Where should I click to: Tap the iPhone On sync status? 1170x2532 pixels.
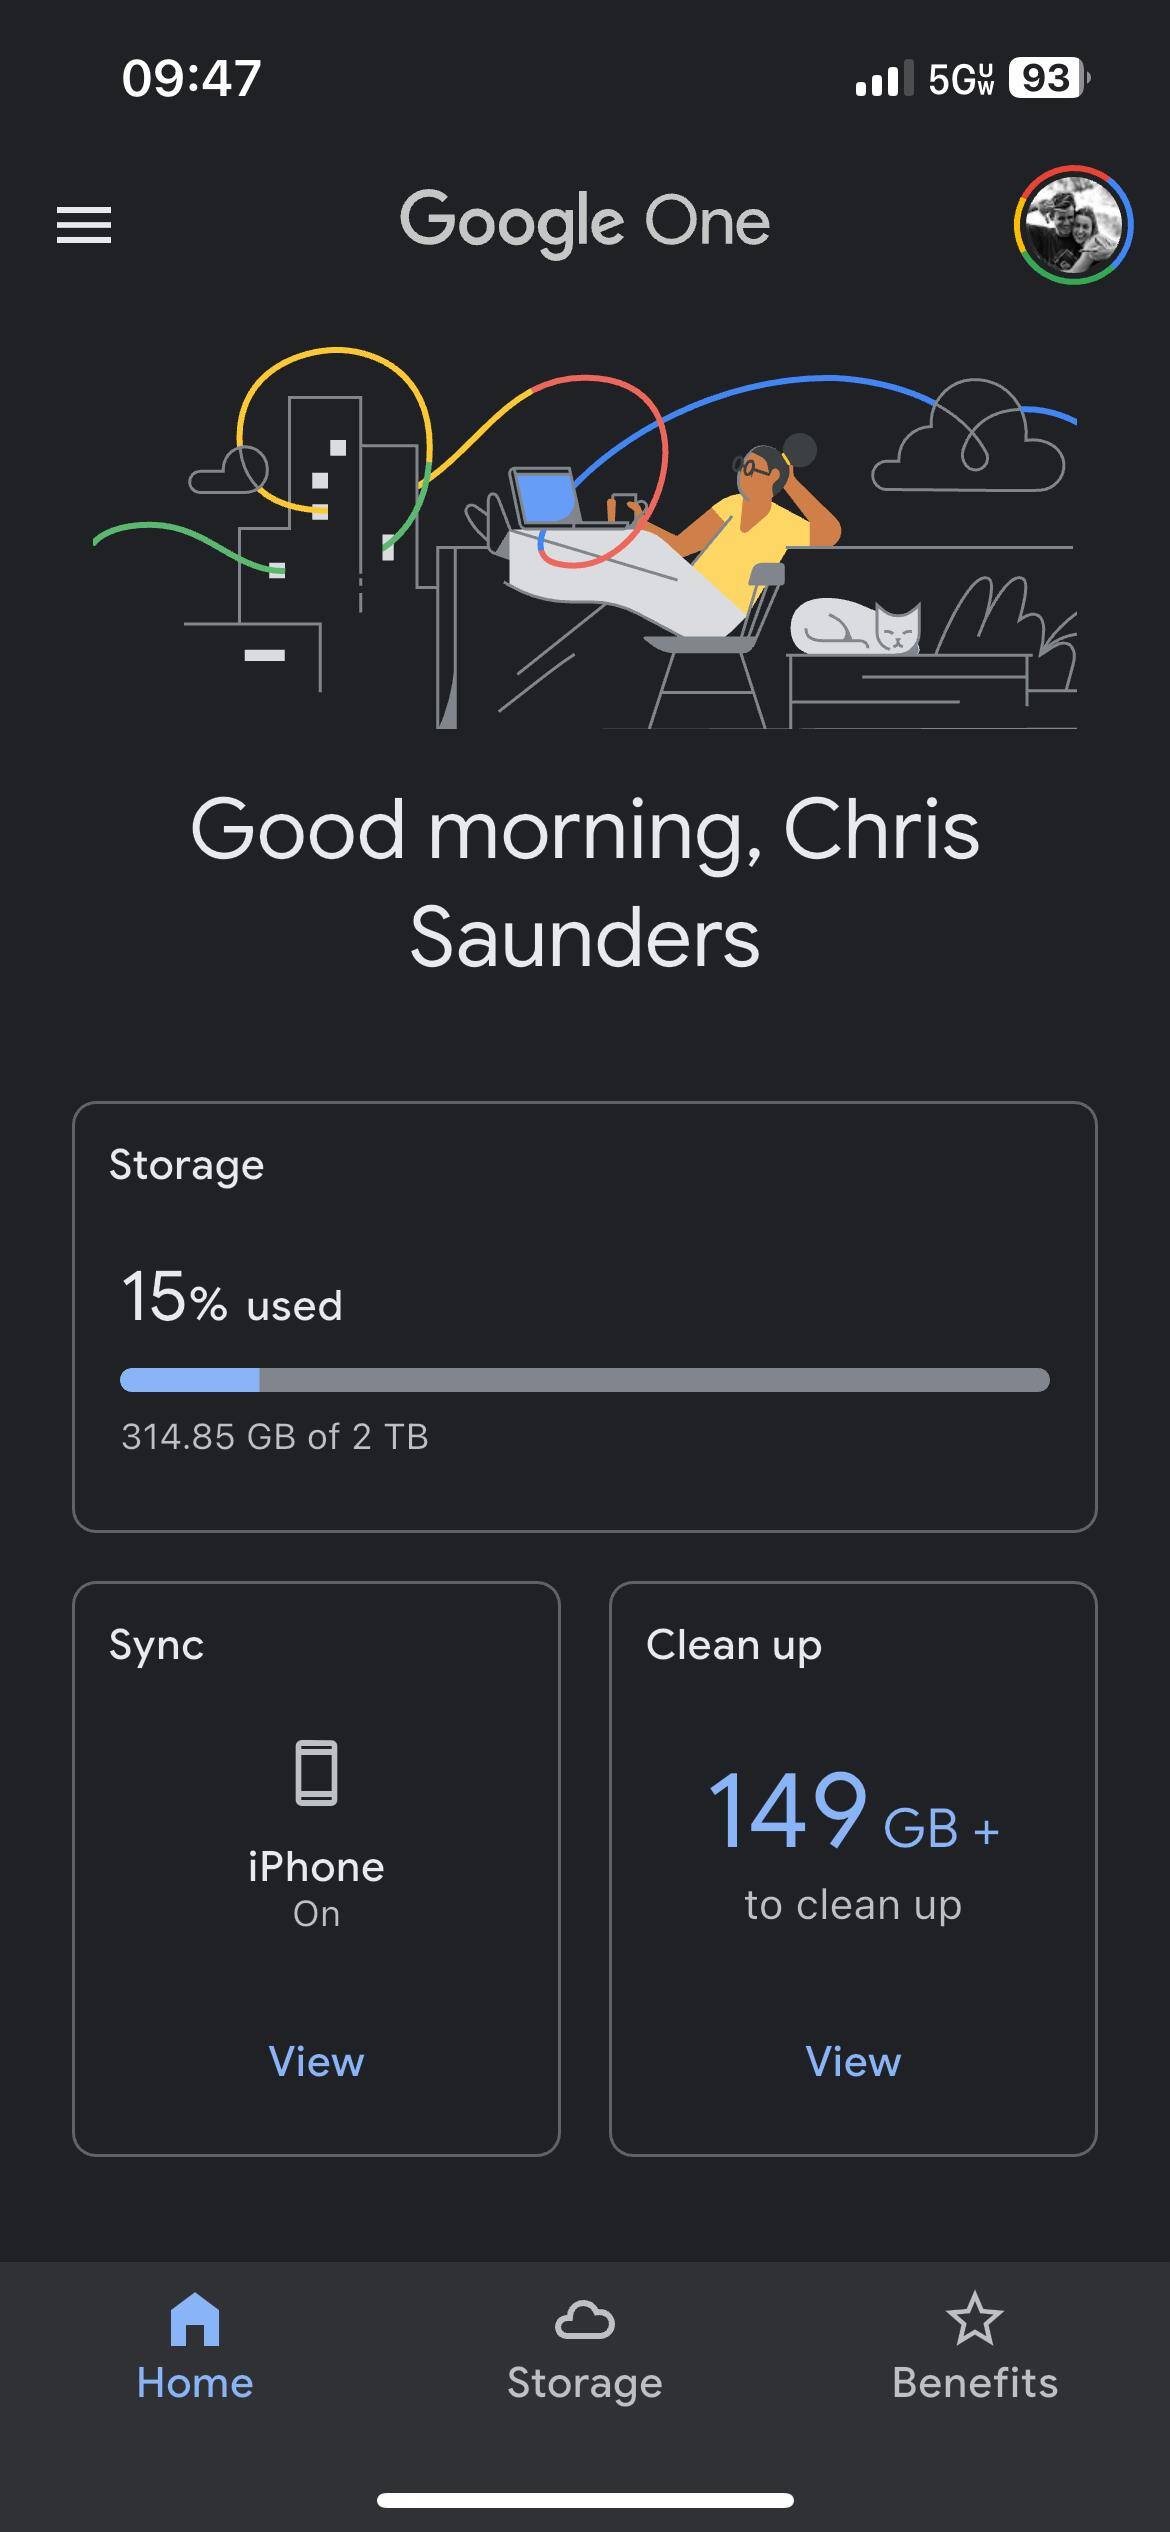point(316,1888)
